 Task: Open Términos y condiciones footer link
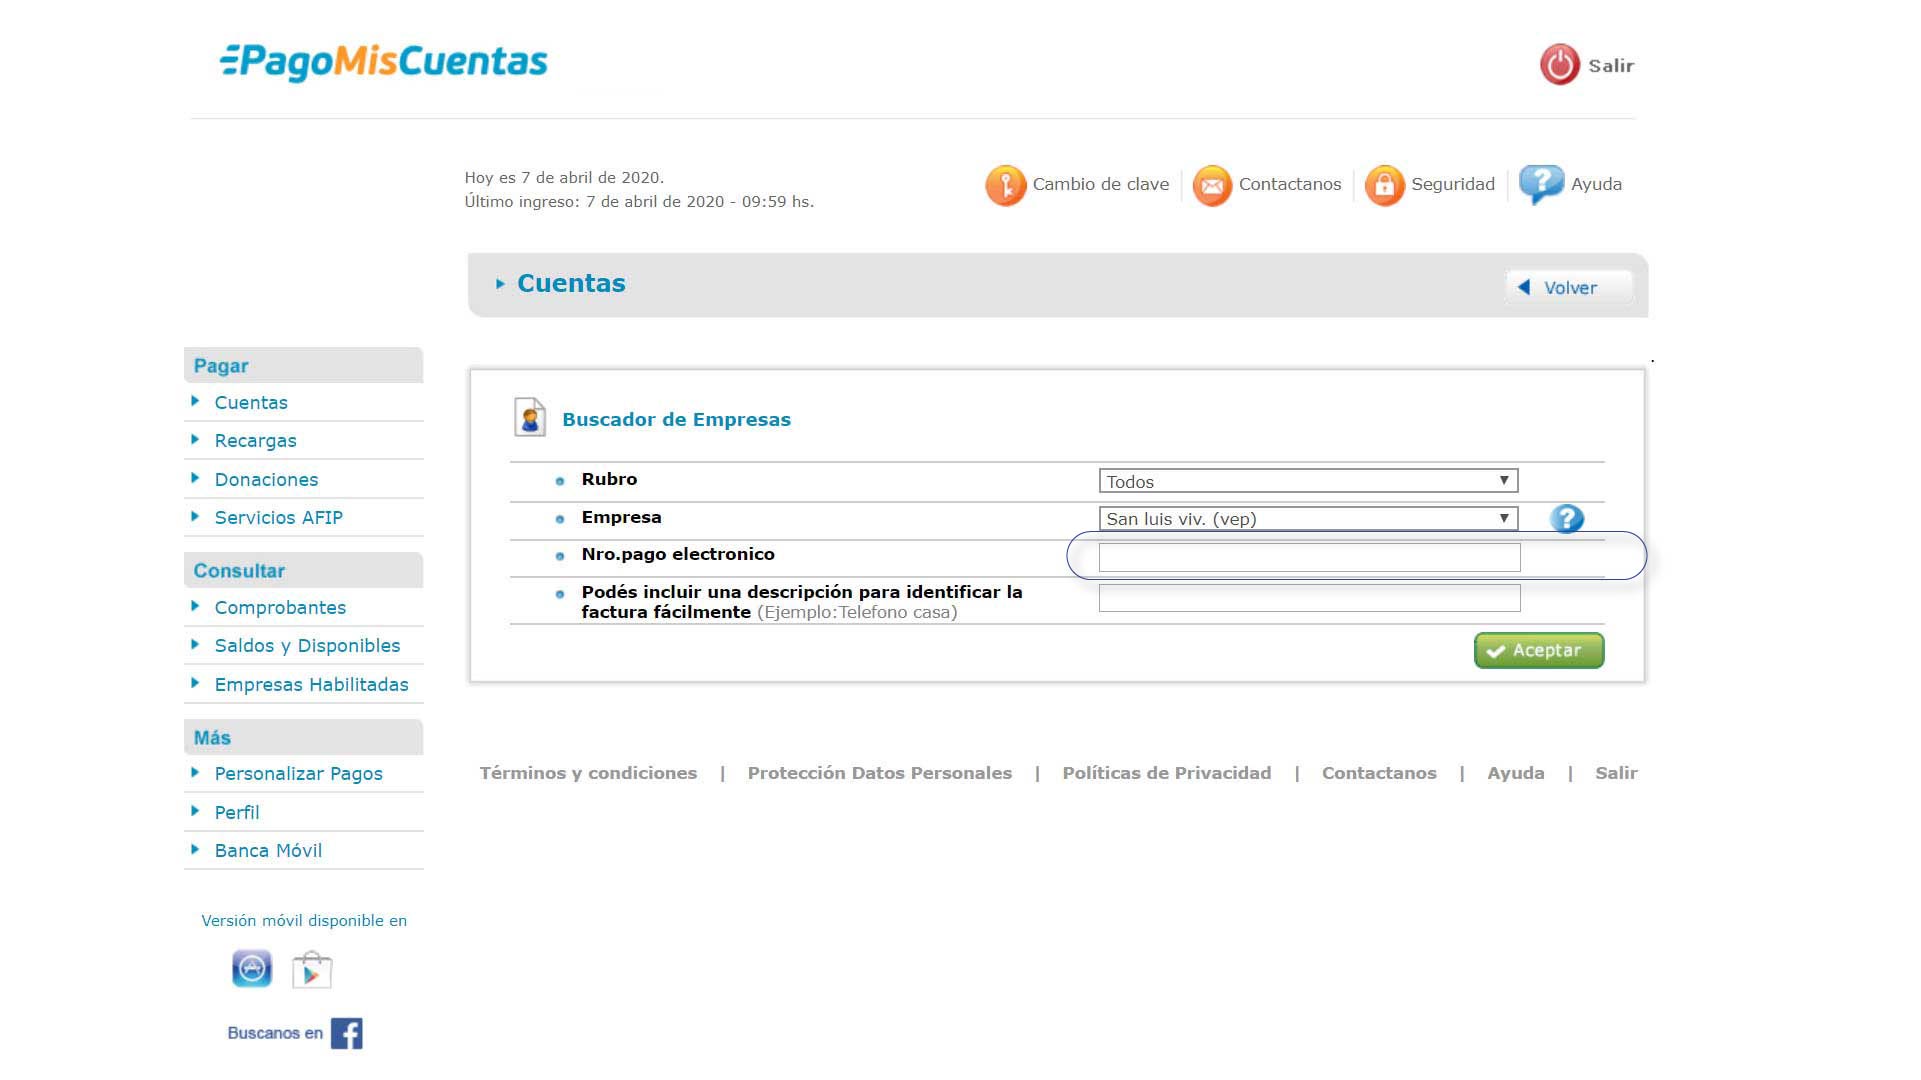[x=588, y=773]
